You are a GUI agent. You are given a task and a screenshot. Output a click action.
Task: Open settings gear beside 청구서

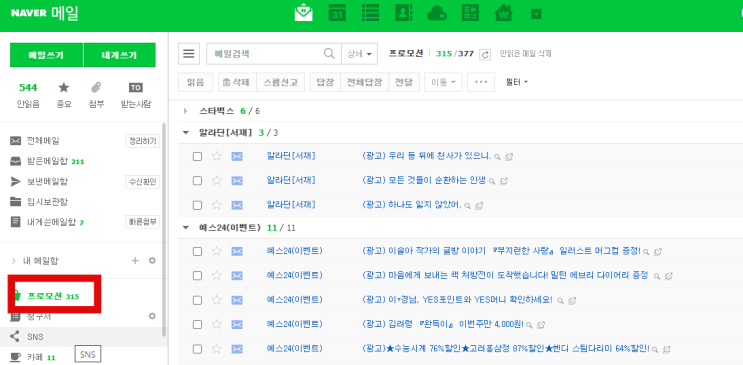pyautogui.click(x=152, y=316)
